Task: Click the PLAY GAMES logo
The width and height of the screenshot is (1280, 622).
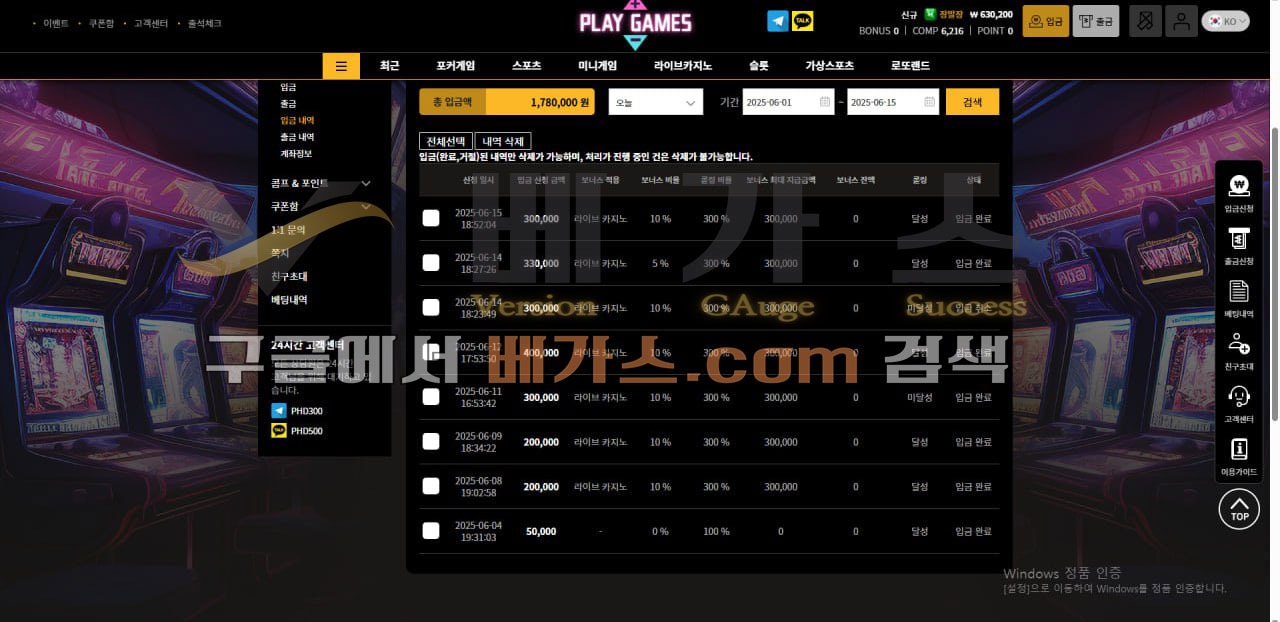Action: pos(635,23)
